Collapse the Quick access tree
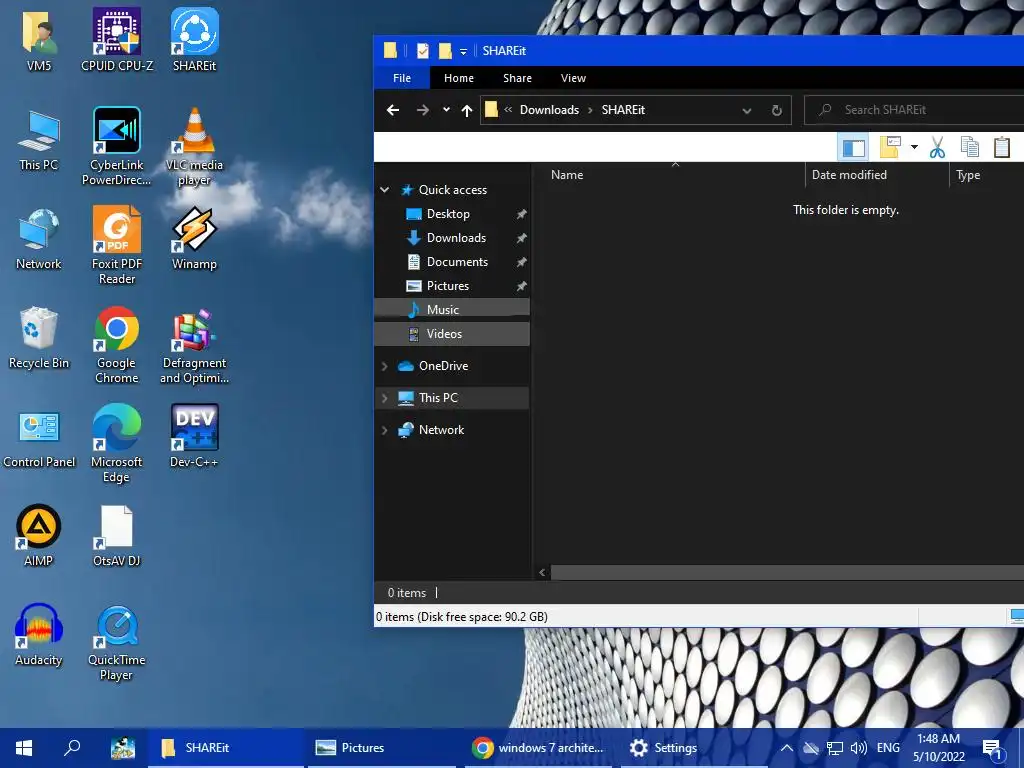The width and height of the screenshot is (1024, 768). (x=385, y=189)
